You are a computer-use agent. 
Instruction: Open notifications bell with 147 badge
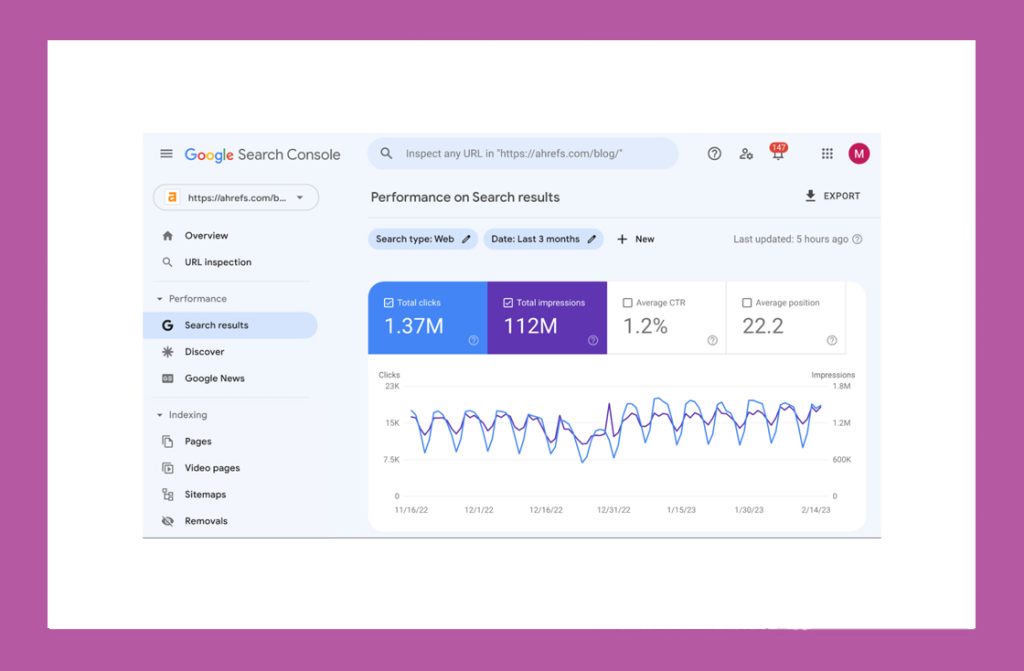click(x=778, y=154)
